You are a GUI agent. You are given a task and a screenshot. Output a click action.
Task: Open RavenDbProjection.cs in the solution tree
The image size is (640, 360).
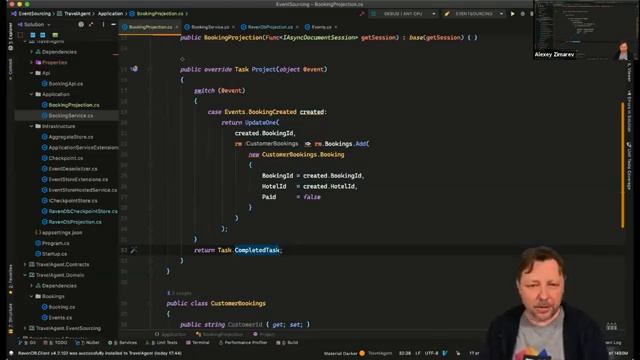click(75, 222)
